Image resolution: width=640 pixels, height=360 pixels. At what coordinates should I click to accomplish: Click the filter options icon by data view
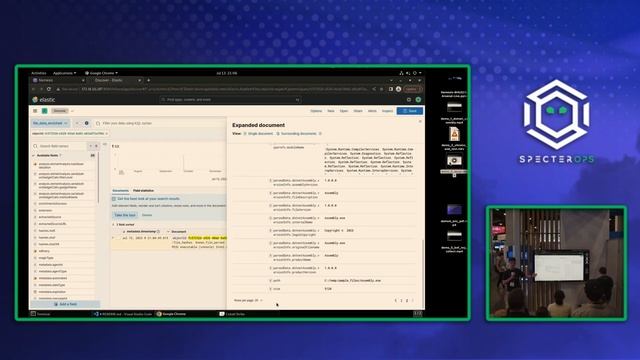pos(77,123)
